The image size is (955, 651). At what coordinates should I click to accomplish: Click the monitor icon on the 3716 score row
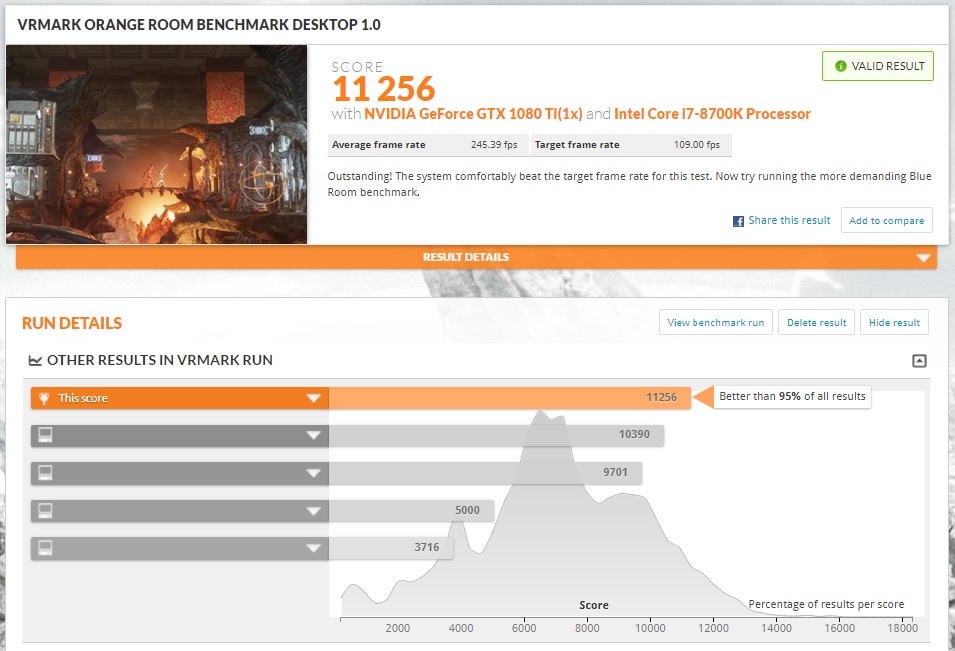coord(45,548)
